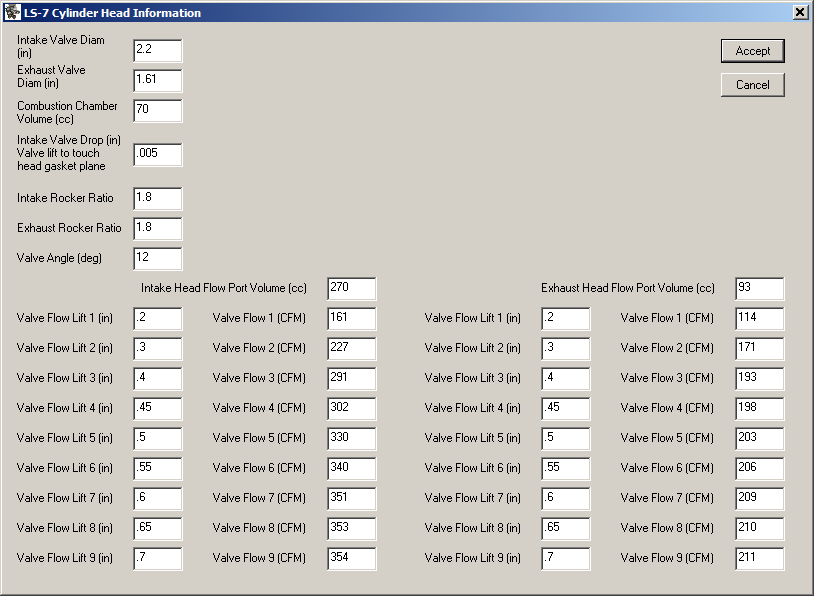Select intake Valve Flow Lift 3 field
The image size is (814, 596).
tap(158, 378)
